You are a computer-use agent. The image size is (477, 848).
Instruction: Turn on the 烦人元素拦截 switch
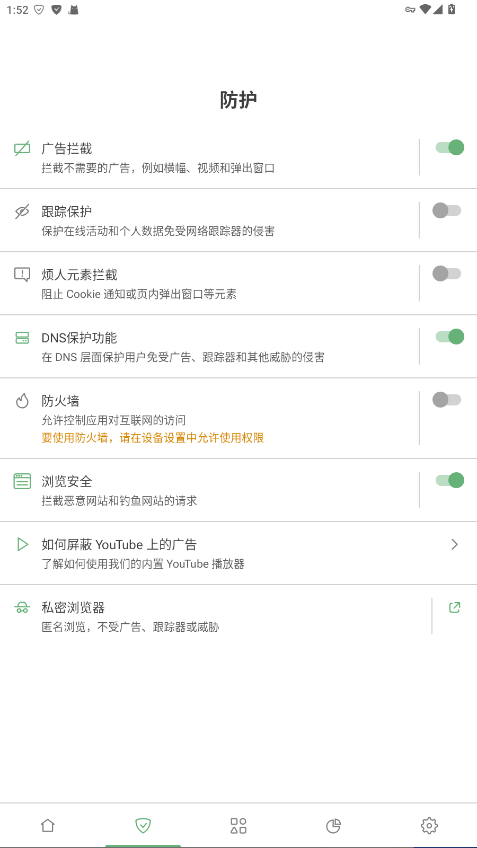pos(447,274)
